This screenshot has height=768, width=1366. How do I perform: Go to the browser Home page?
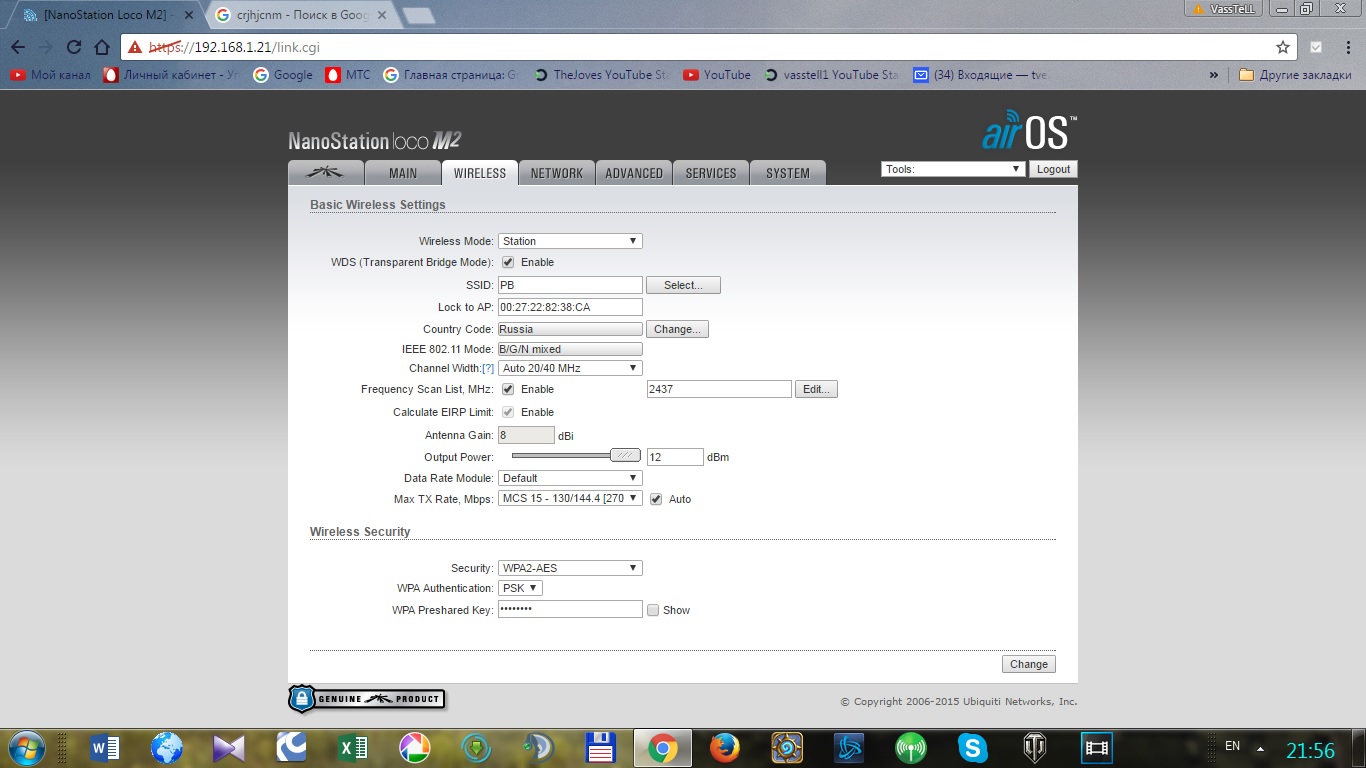point(101,47)
